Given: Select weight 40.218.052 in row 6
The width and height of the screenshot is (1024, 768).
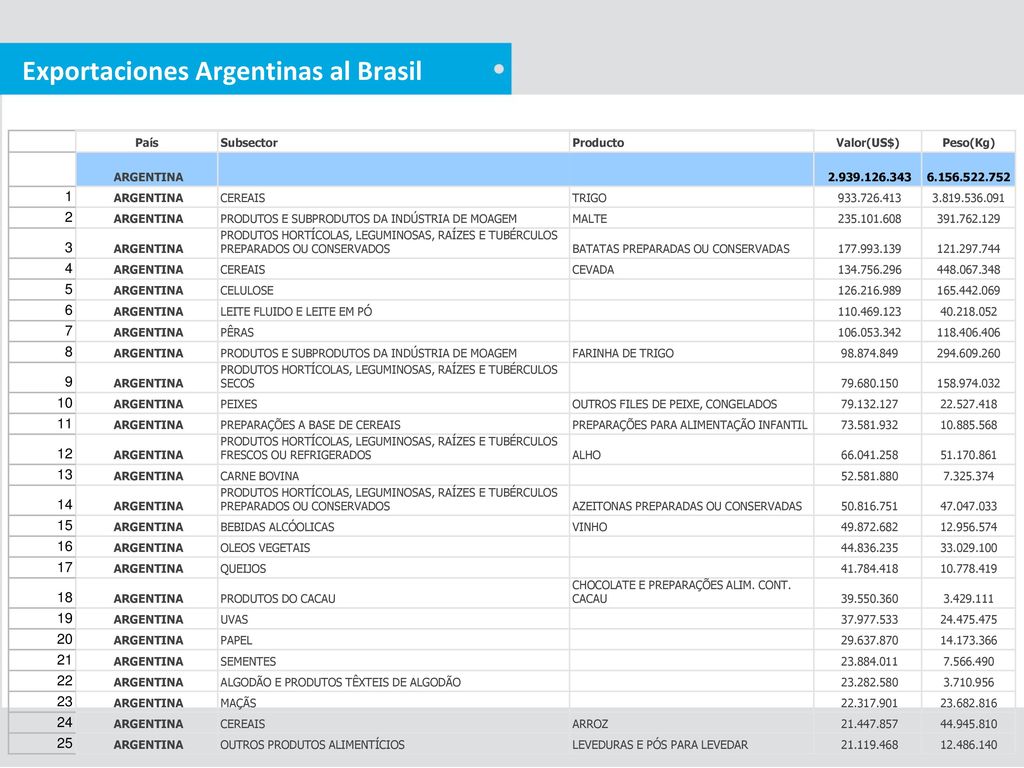Looking at the screenshot, I should 968,312.
